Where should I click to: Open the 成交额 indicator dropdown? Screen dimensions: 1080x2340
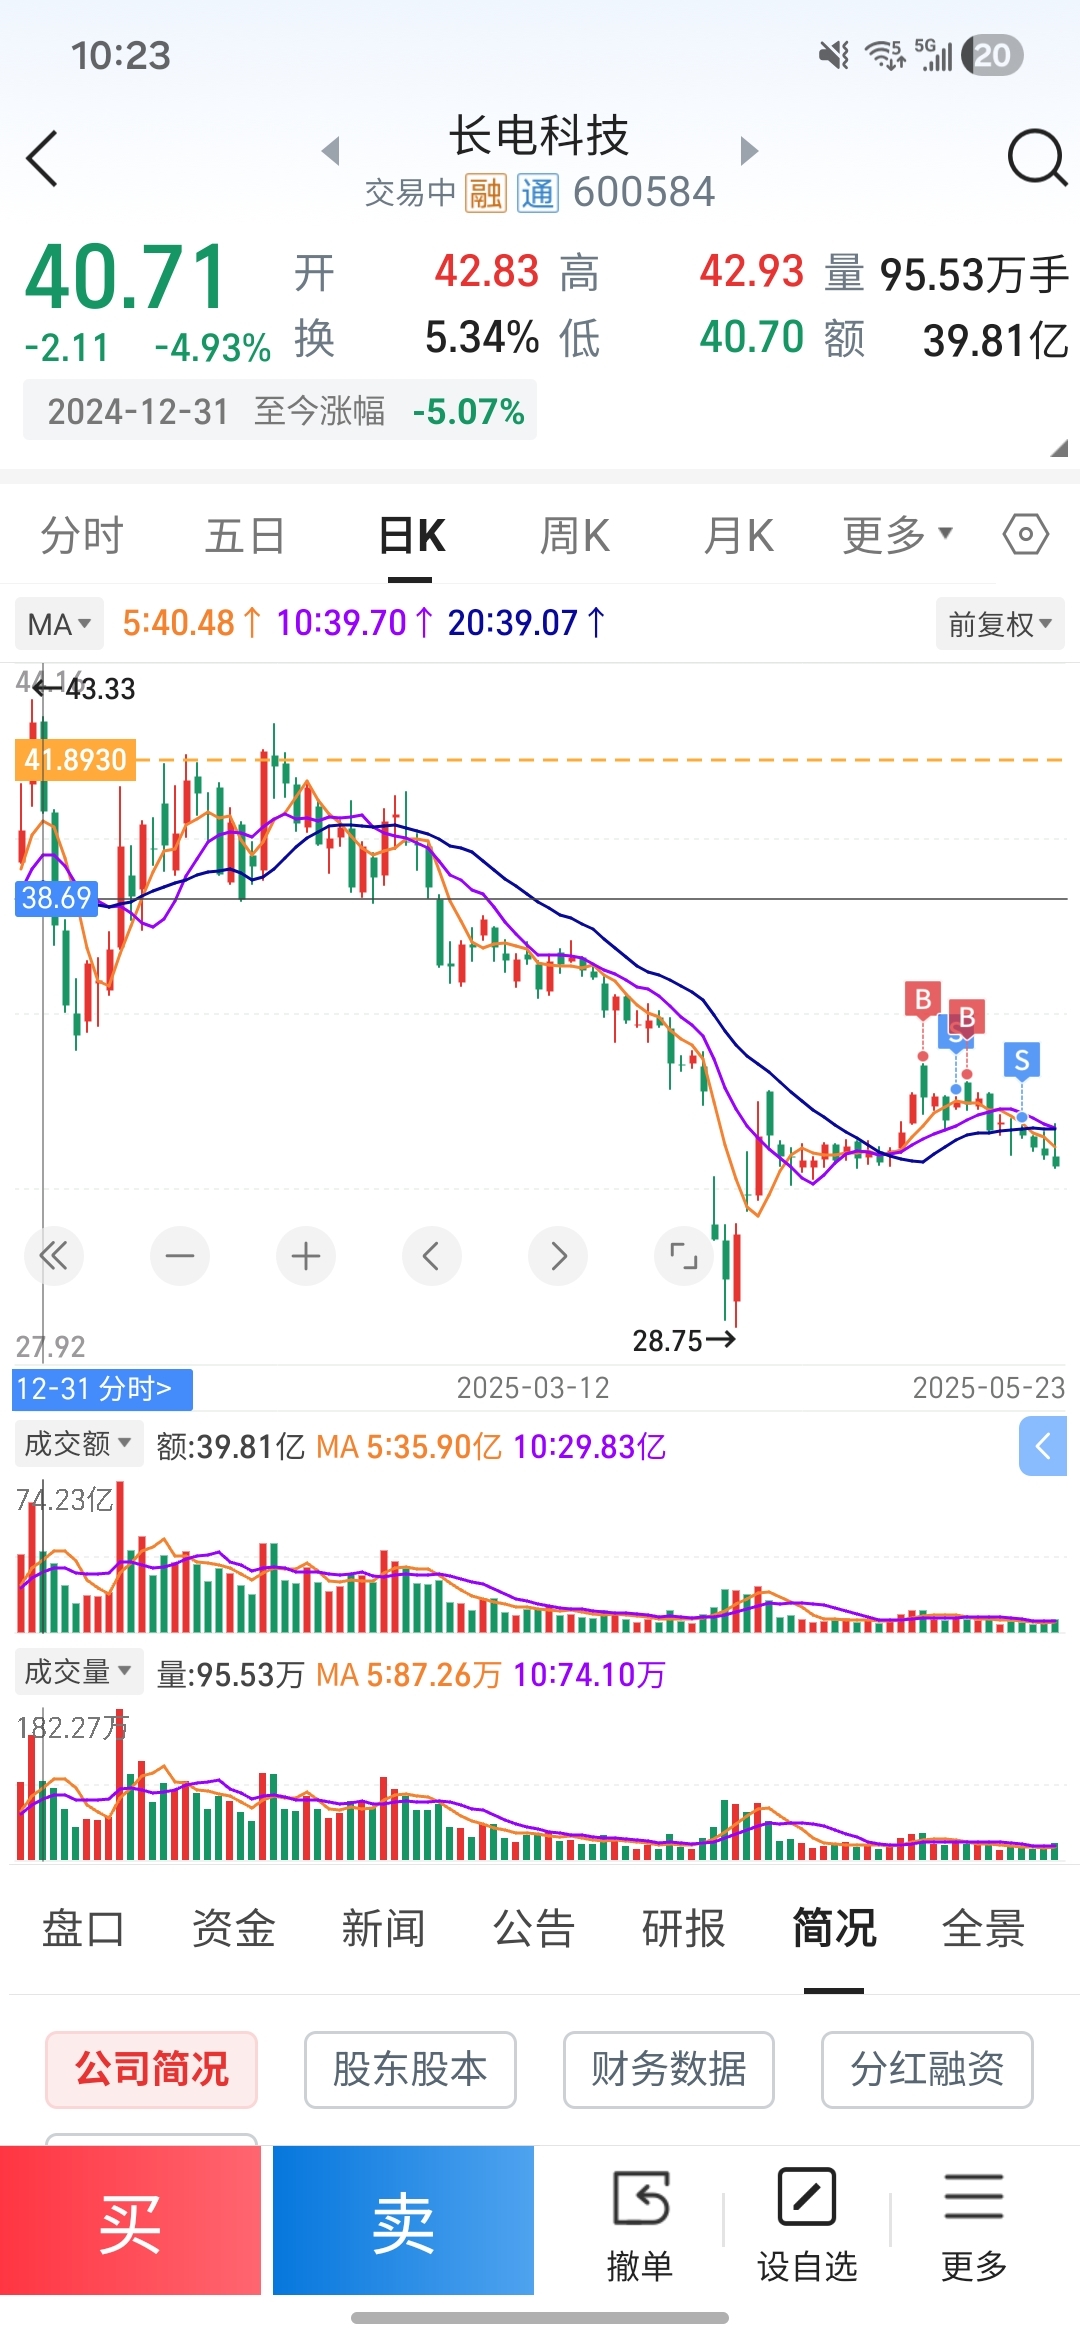coord(78,1444)
